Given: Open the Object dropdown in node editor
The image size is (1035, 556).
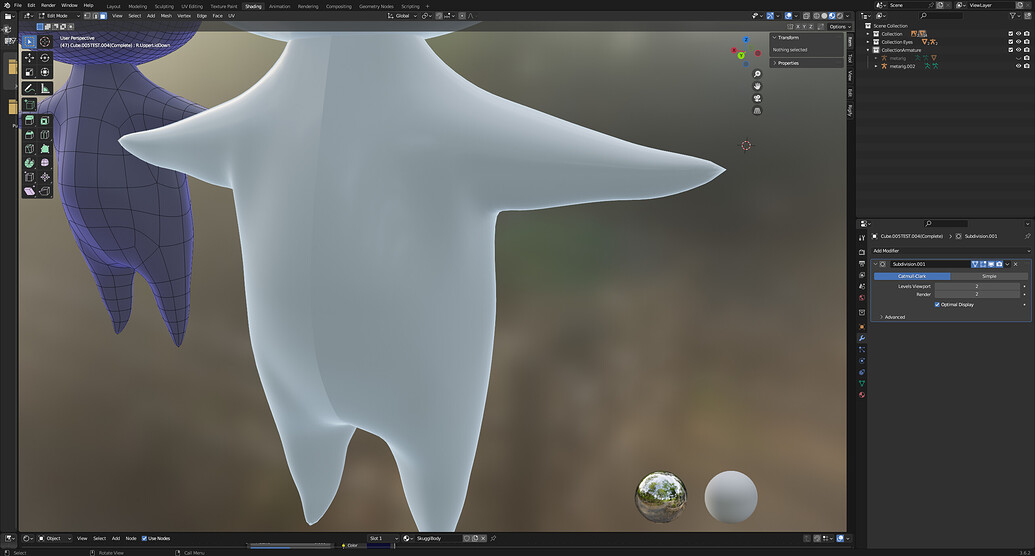Looking at the screenshot, I should 54,538.
